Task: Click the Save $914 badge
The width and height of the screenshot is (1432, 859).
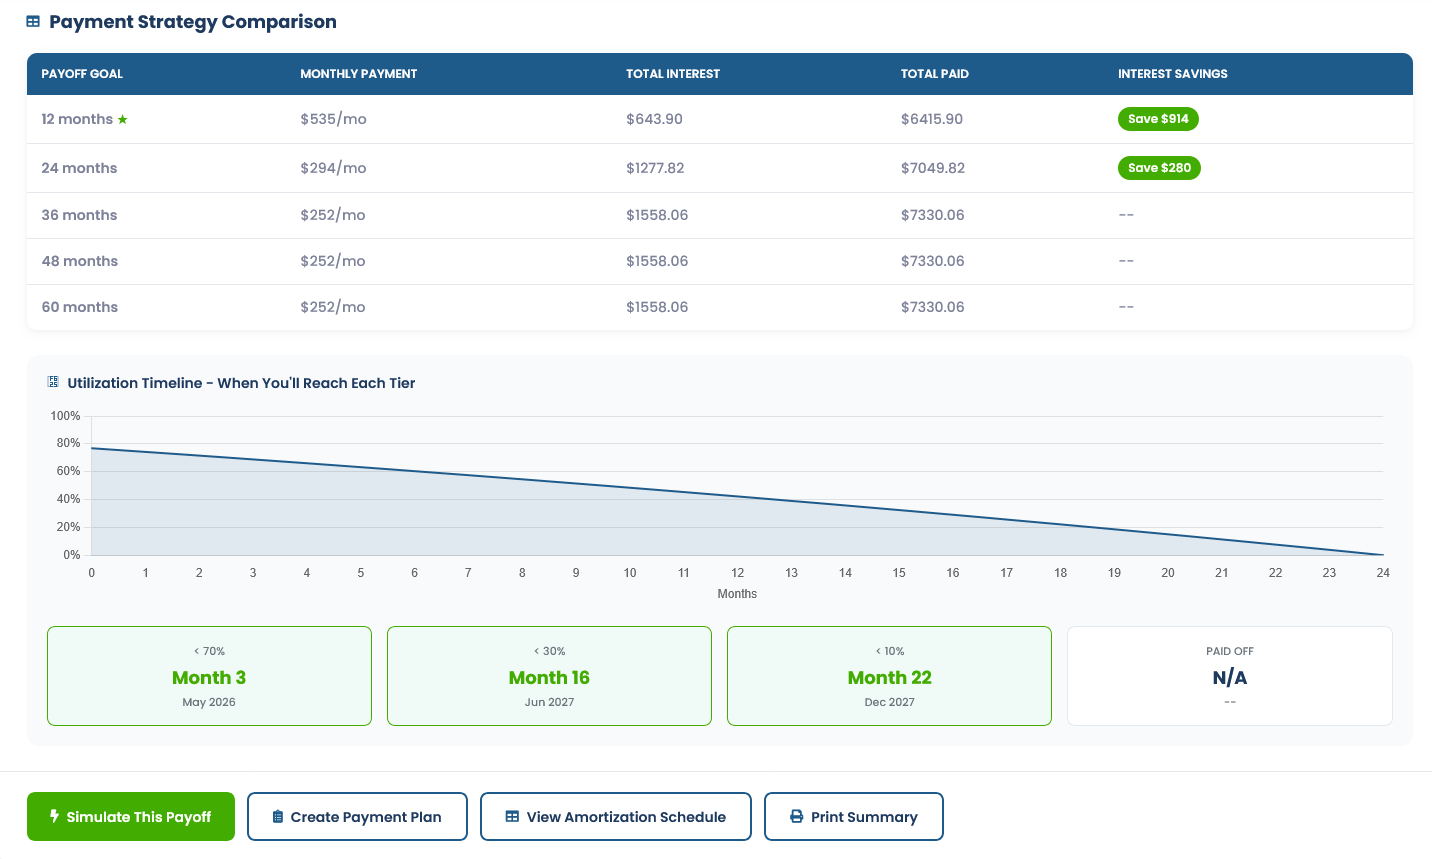Action: point(1158,118)
